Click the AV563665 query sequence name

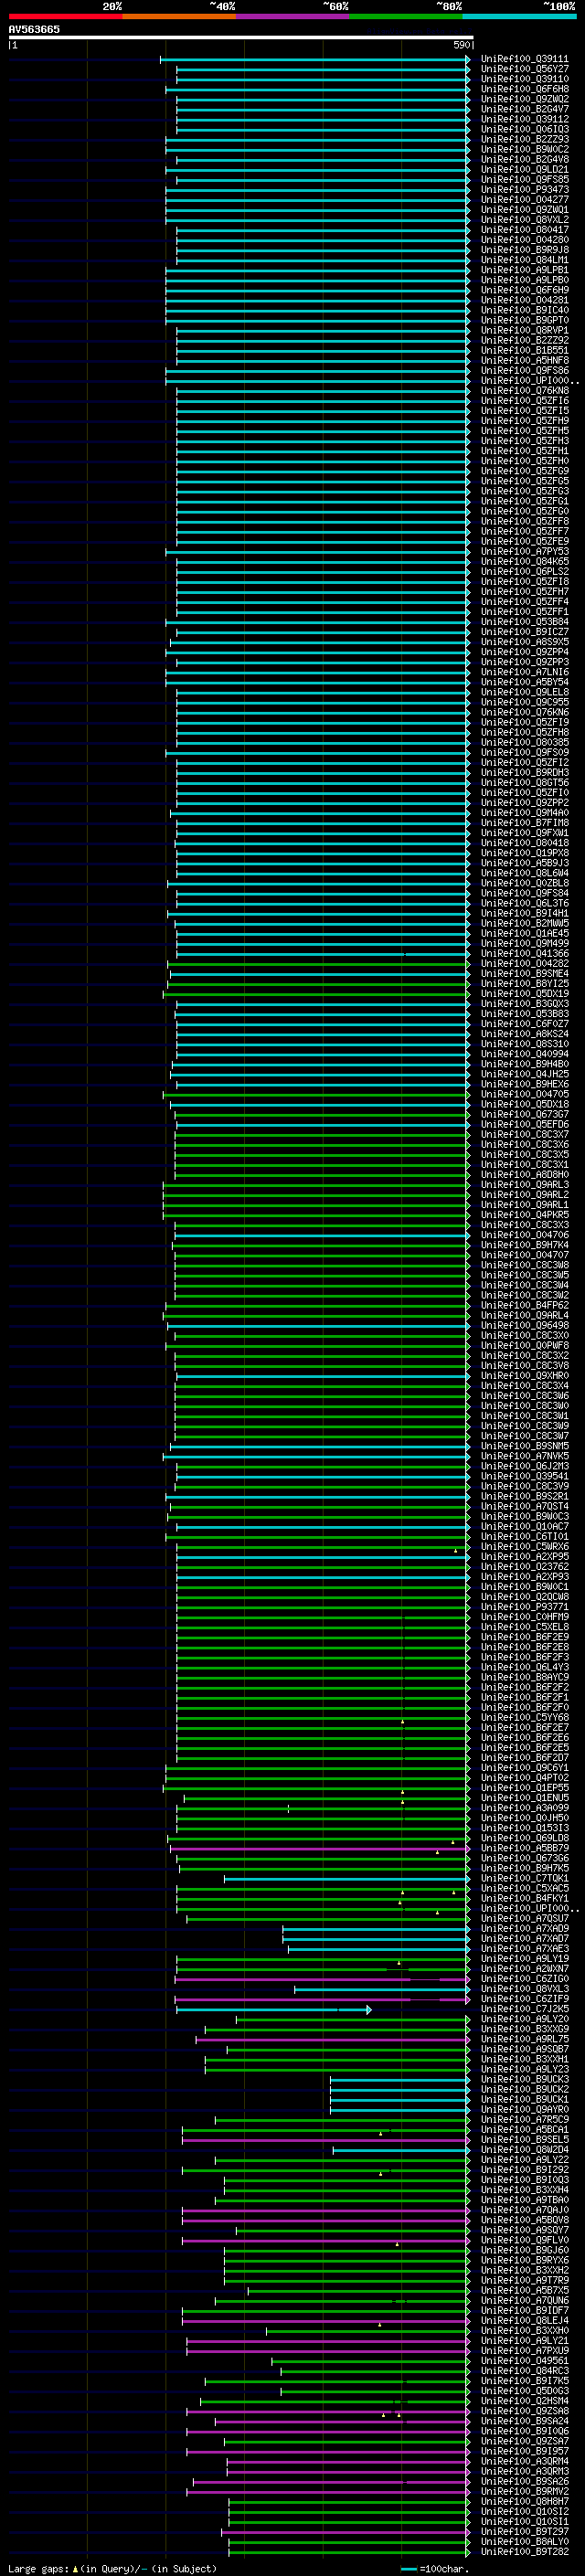tap(34, 29)
